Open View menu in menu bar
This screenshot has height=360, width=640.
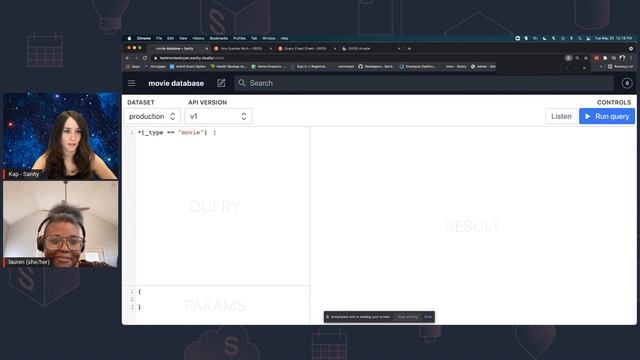pyautogui.click(x=183, y=38)
